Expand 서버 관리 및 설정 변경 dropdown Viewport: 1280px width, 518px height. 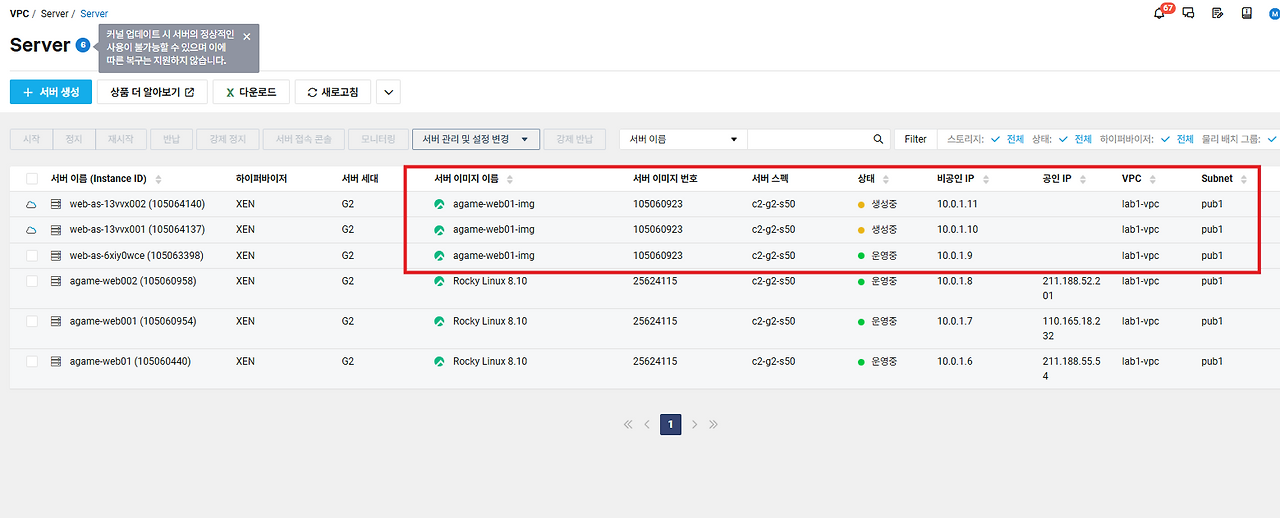(x=476, y=139)
